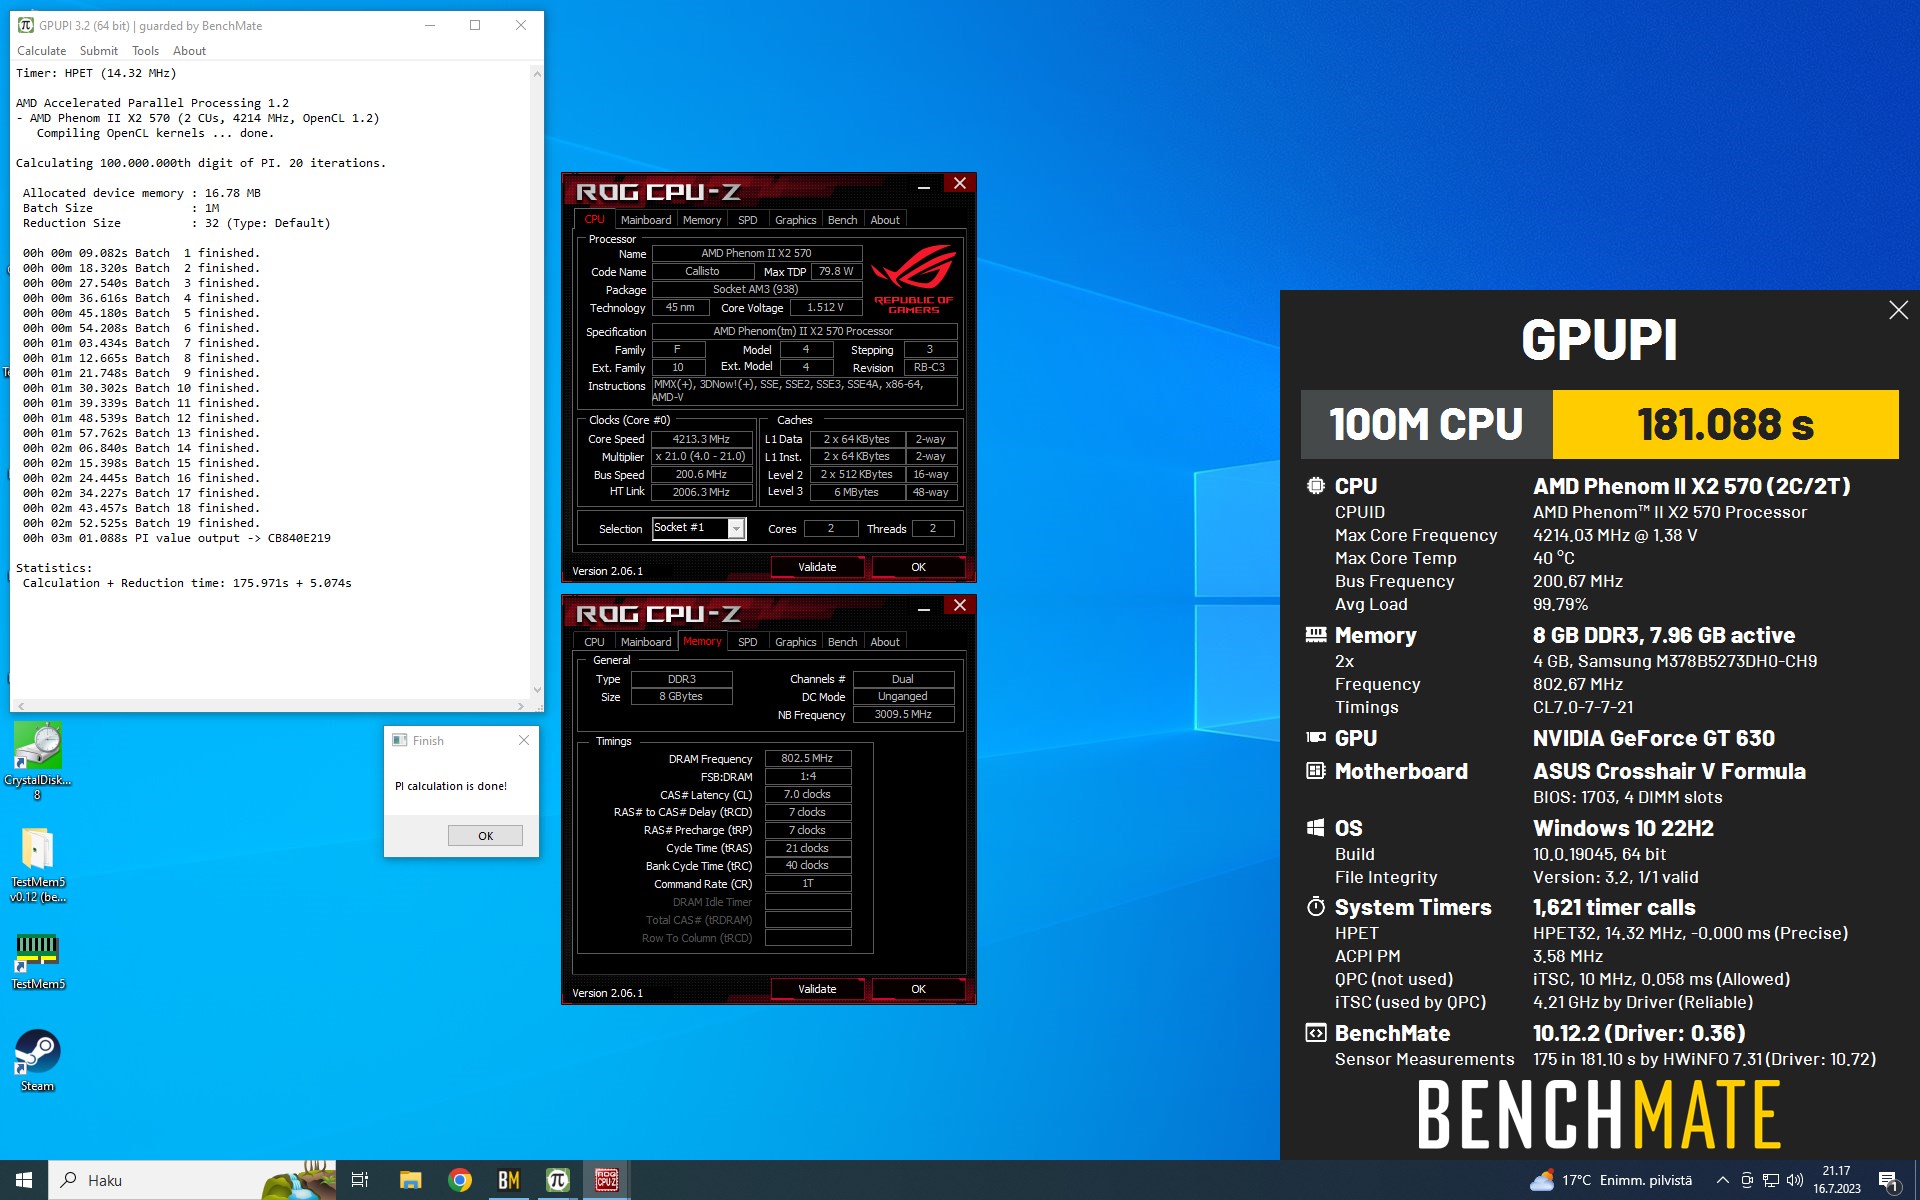The image size is (1920, 1200).
Task: Open BenchMate taskbar icon
Action: [509, 1180]
